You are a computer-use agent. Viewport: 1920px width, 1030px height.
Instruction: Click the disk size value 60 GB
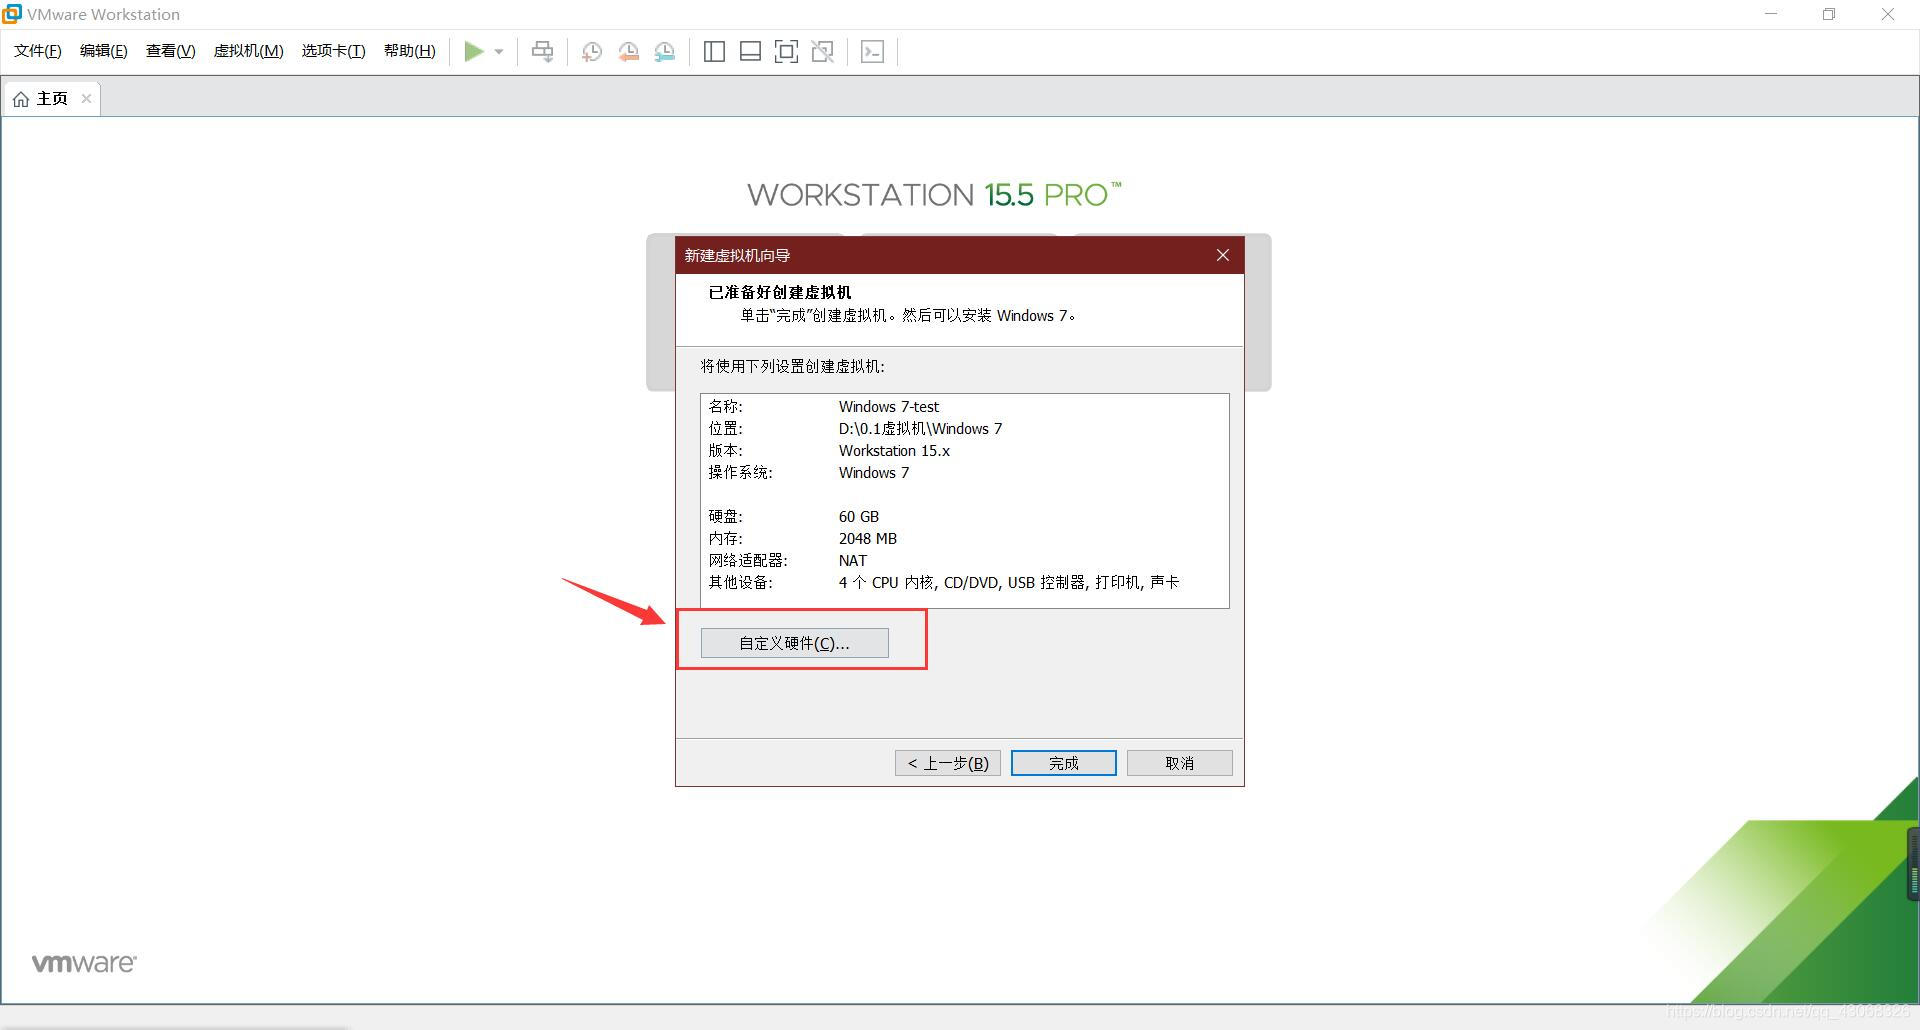click(859, 517)
